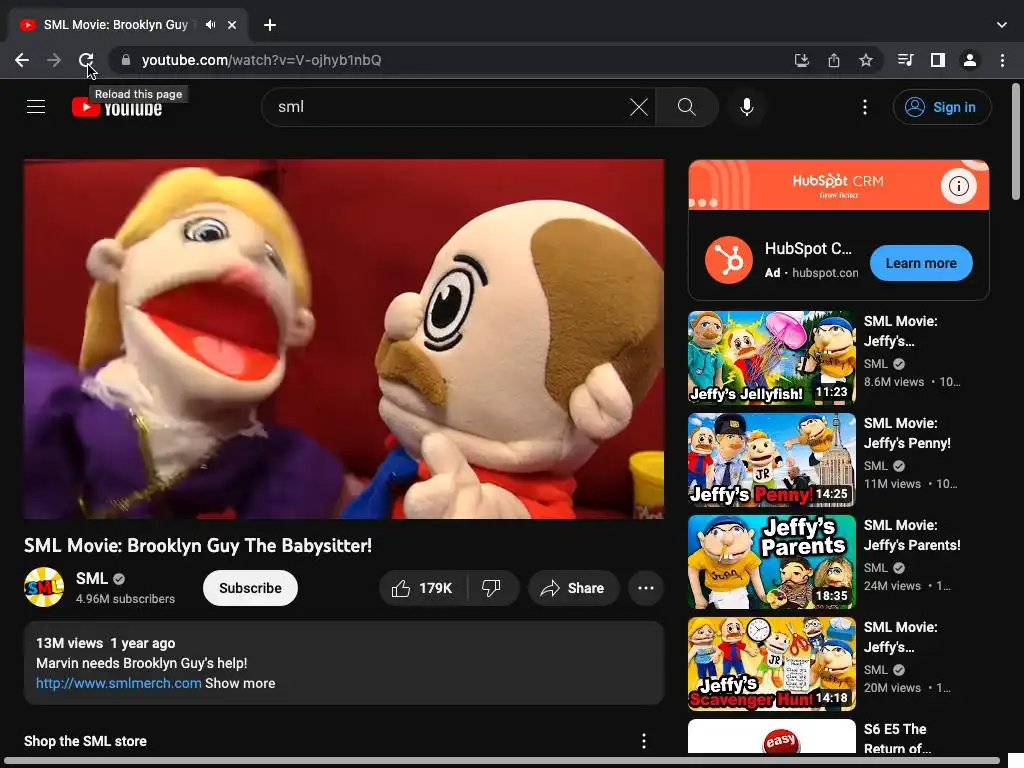Image resolution: width=1024 pixels, height=768 pixels.
Task: Click the horizontal scrollbar at bottom
Action: [502, 761]
